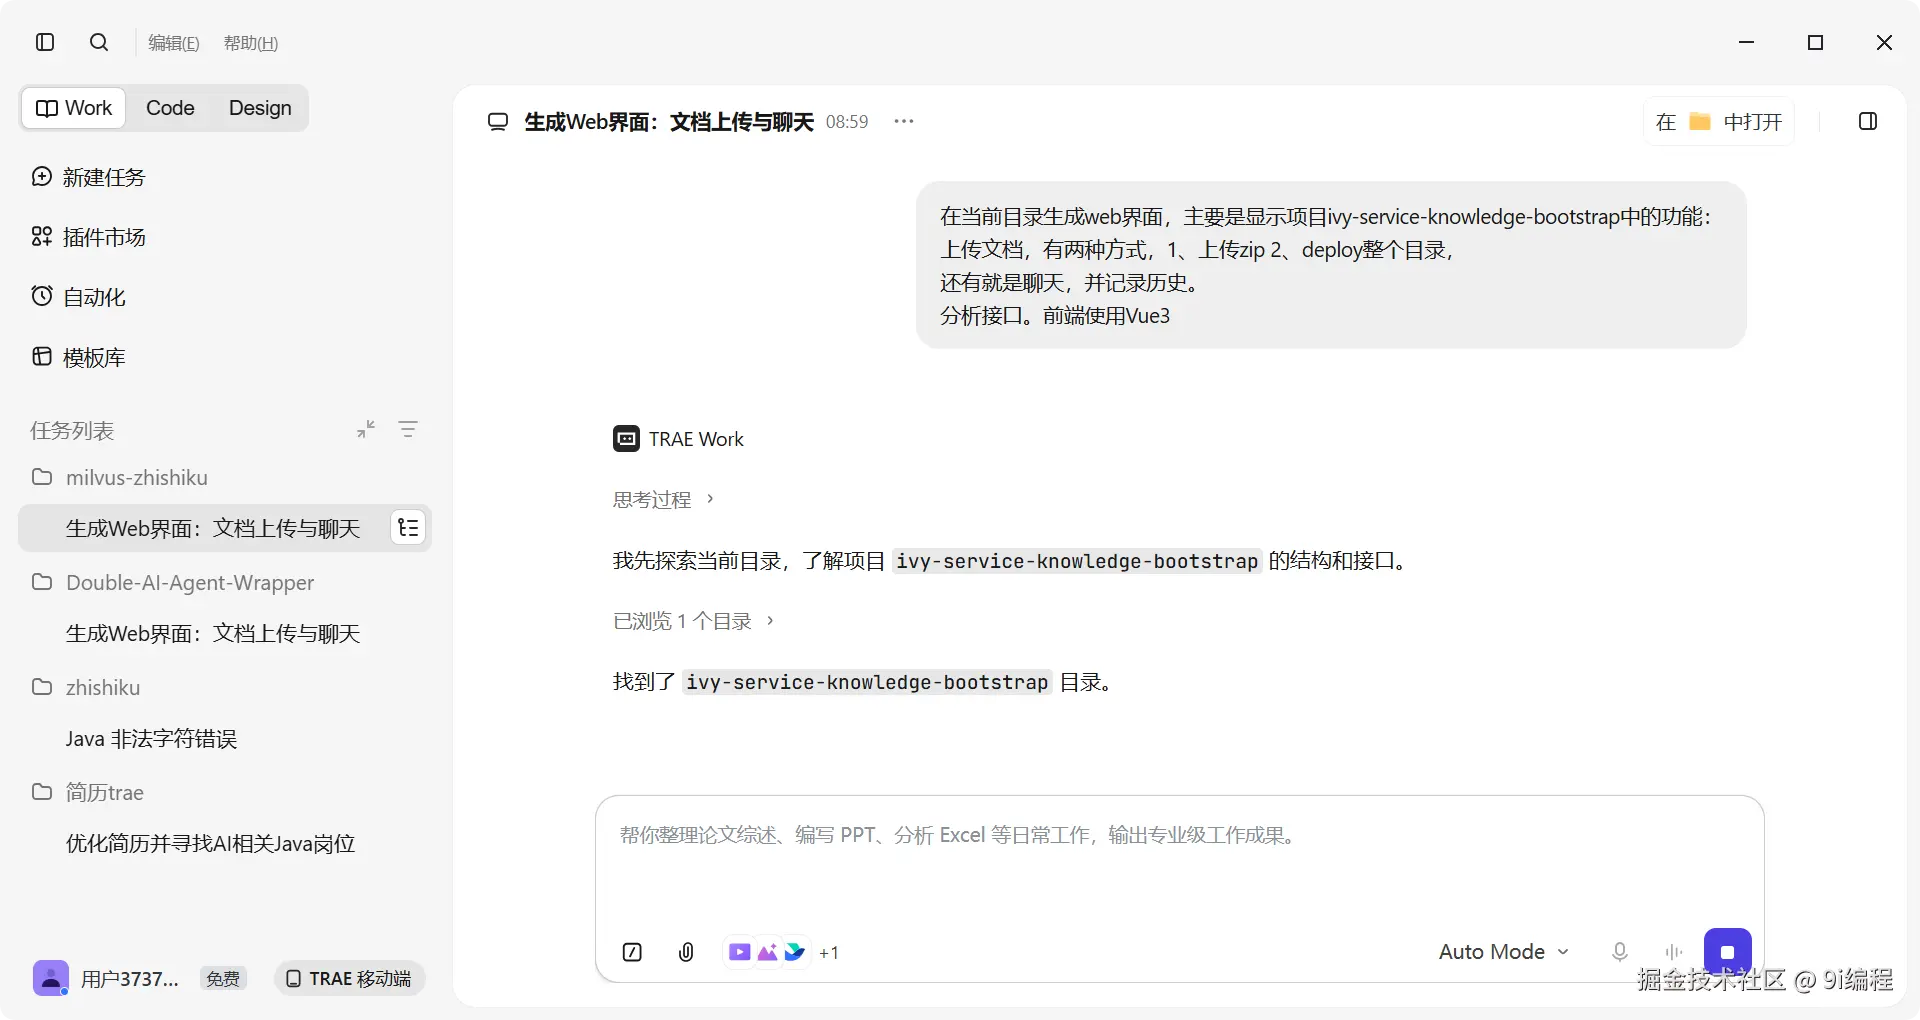Open the Java 非法字符错误 task

pos(151,738)
